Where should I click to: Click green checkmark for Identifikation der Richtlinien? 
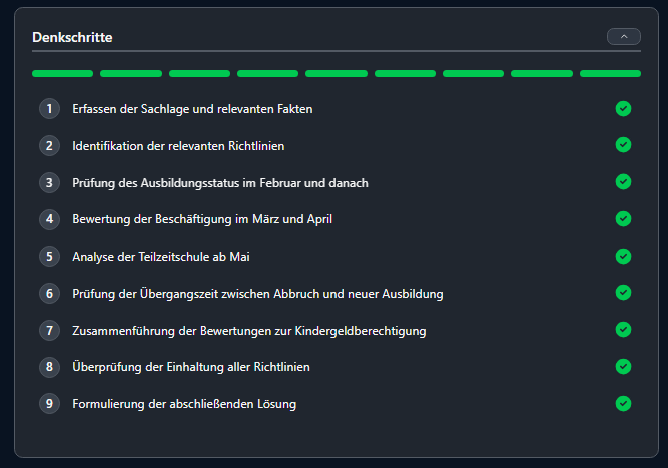(623, 145)
